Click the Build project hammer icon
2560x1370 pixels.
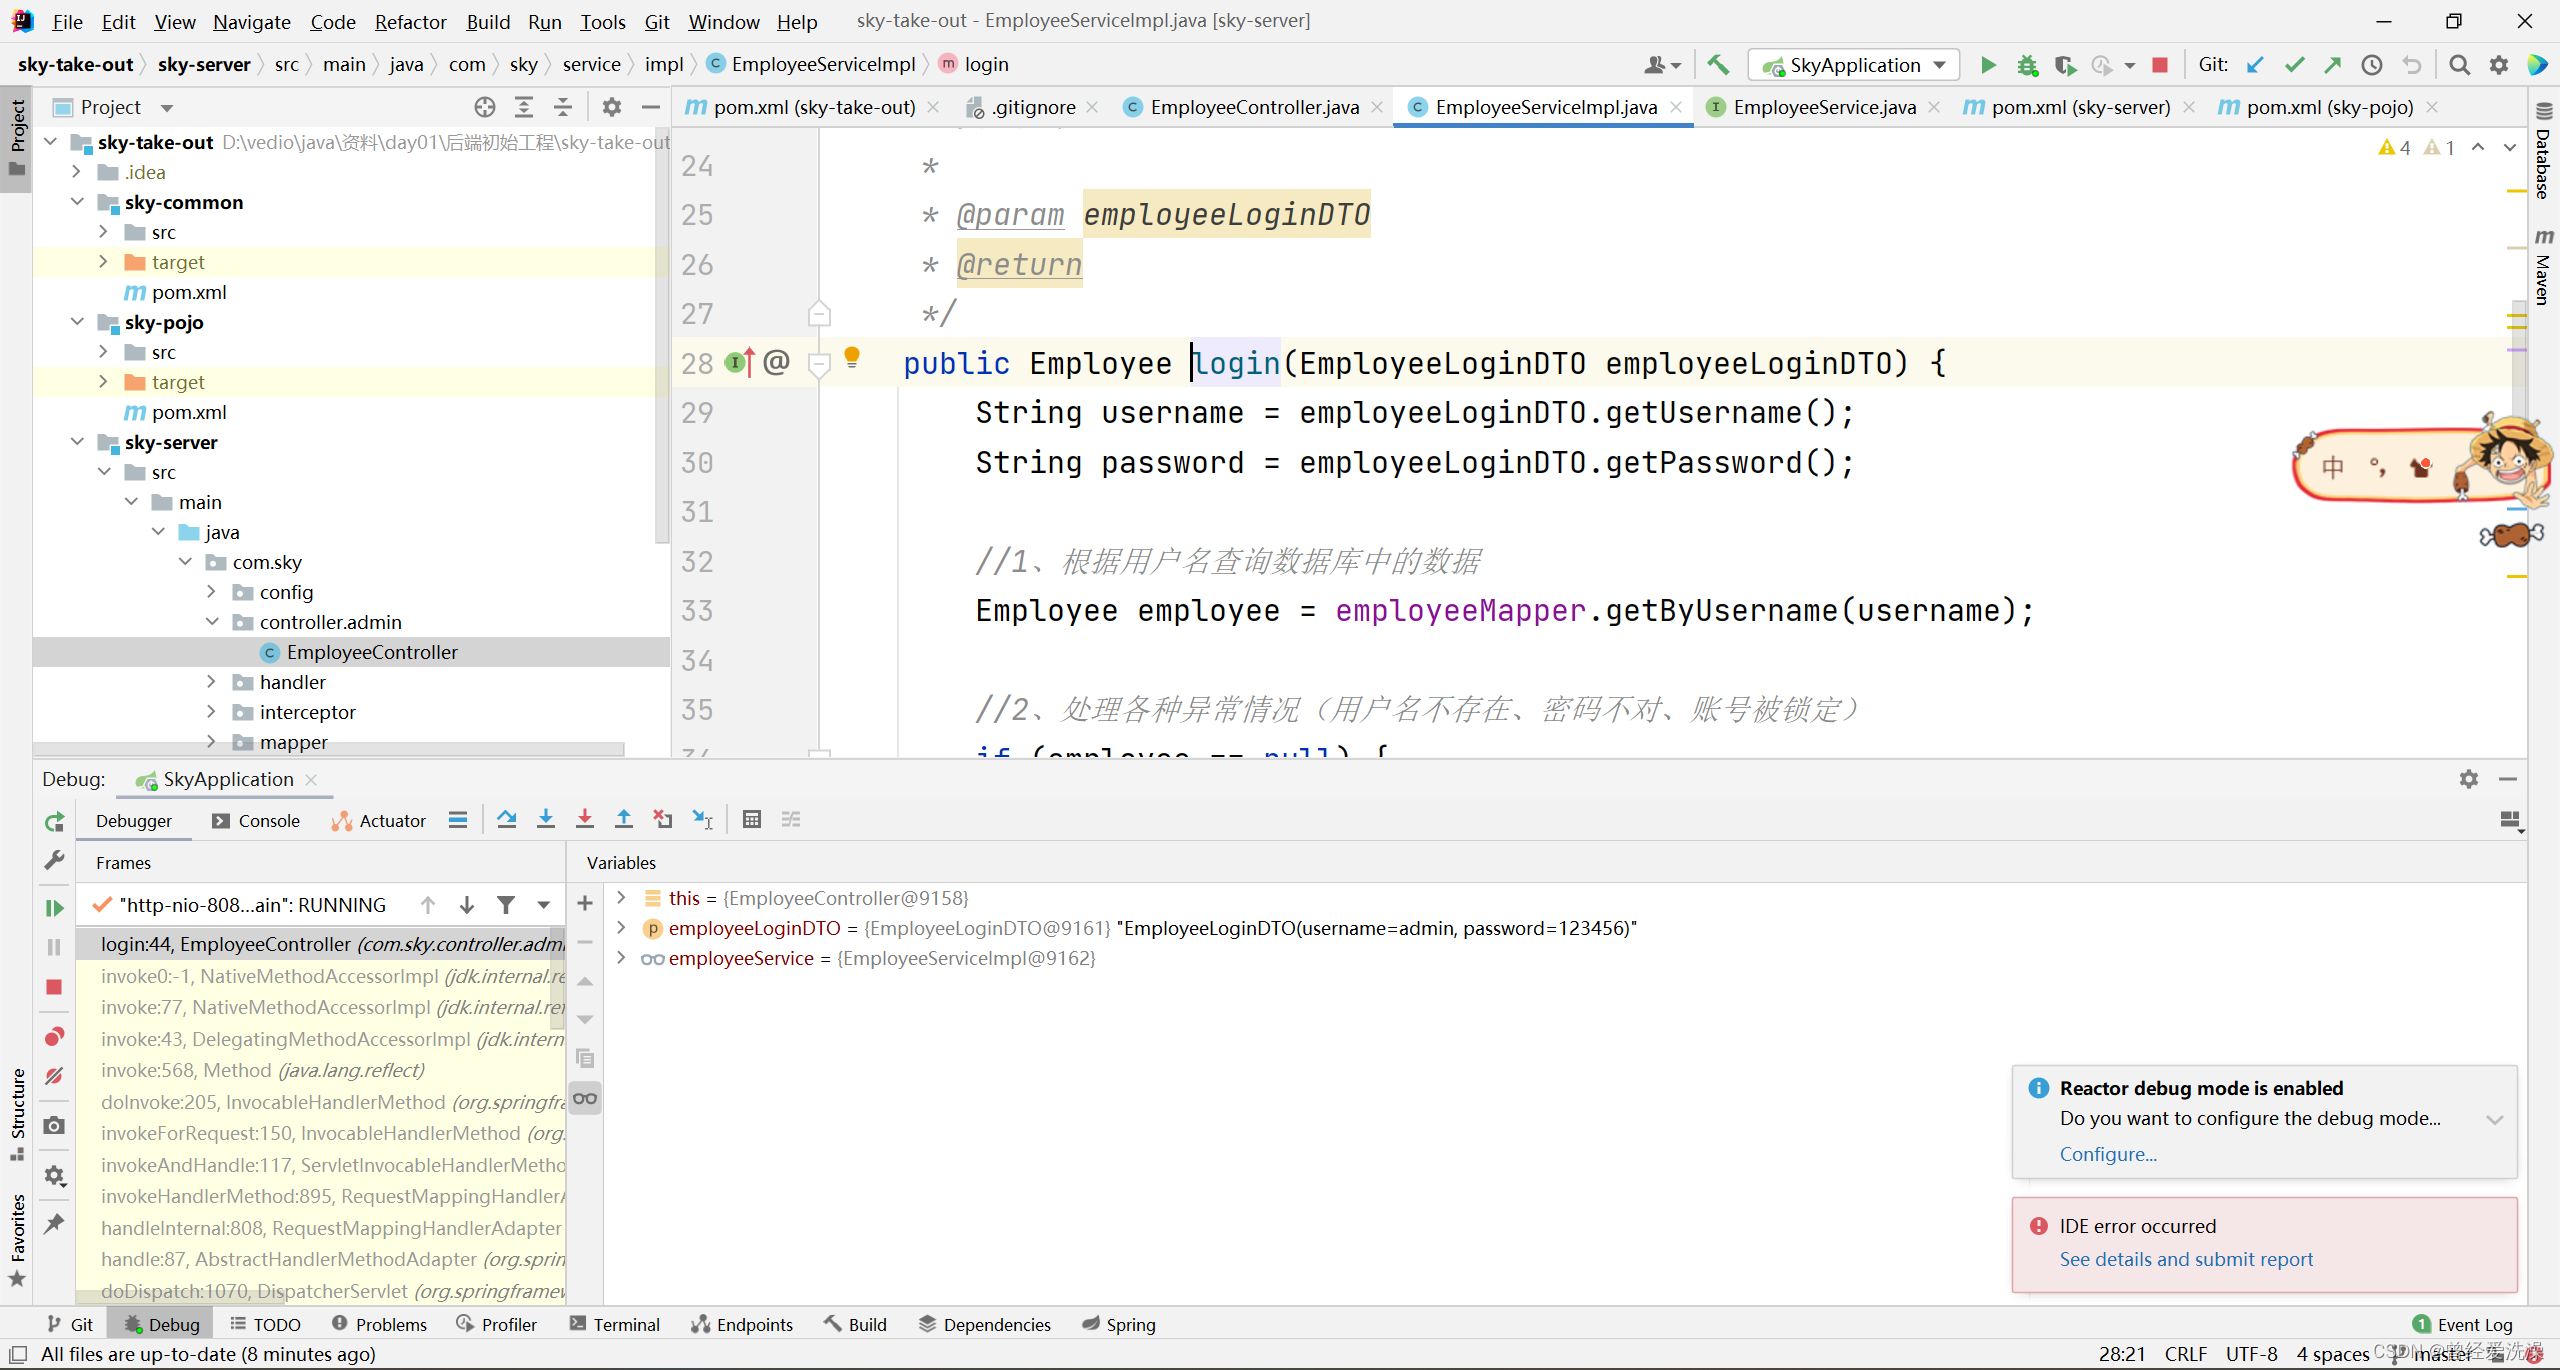(1718, 65)
